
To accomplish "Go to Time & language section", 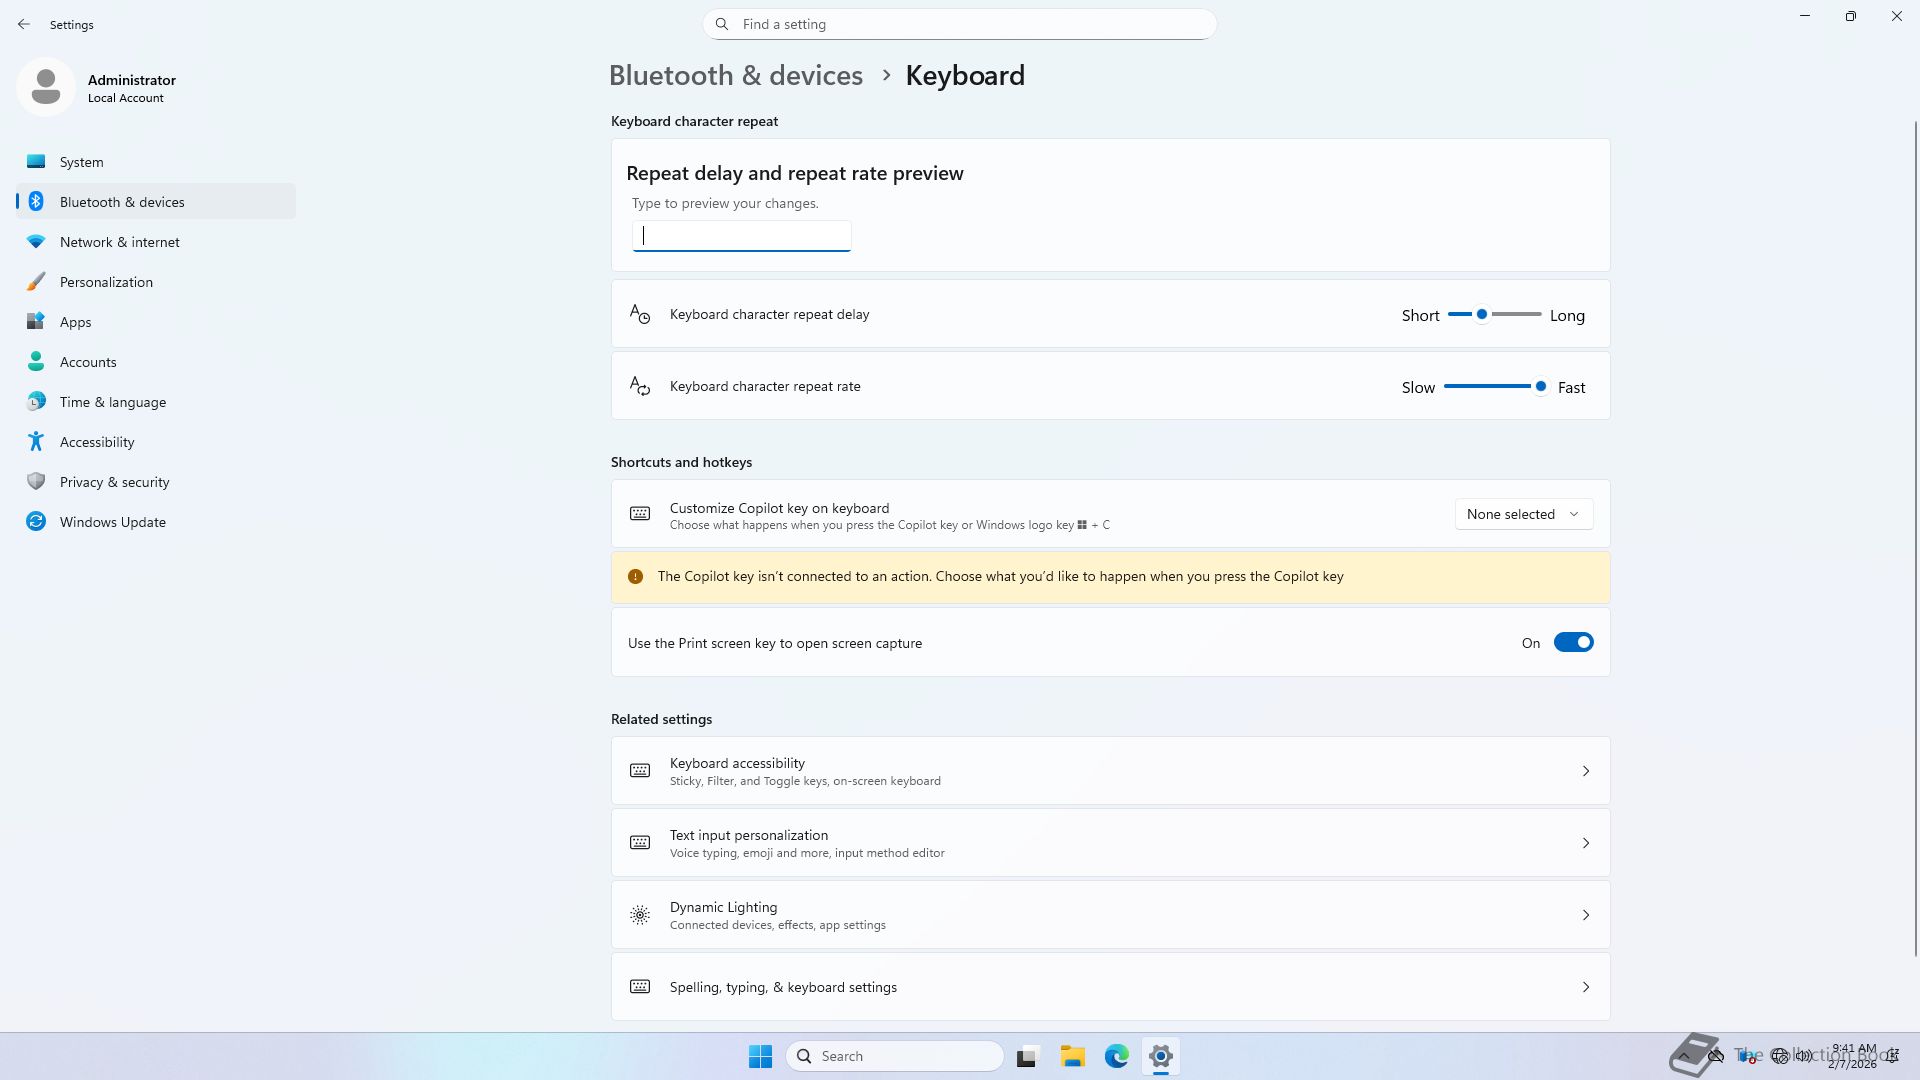I will tap(113, 402).
